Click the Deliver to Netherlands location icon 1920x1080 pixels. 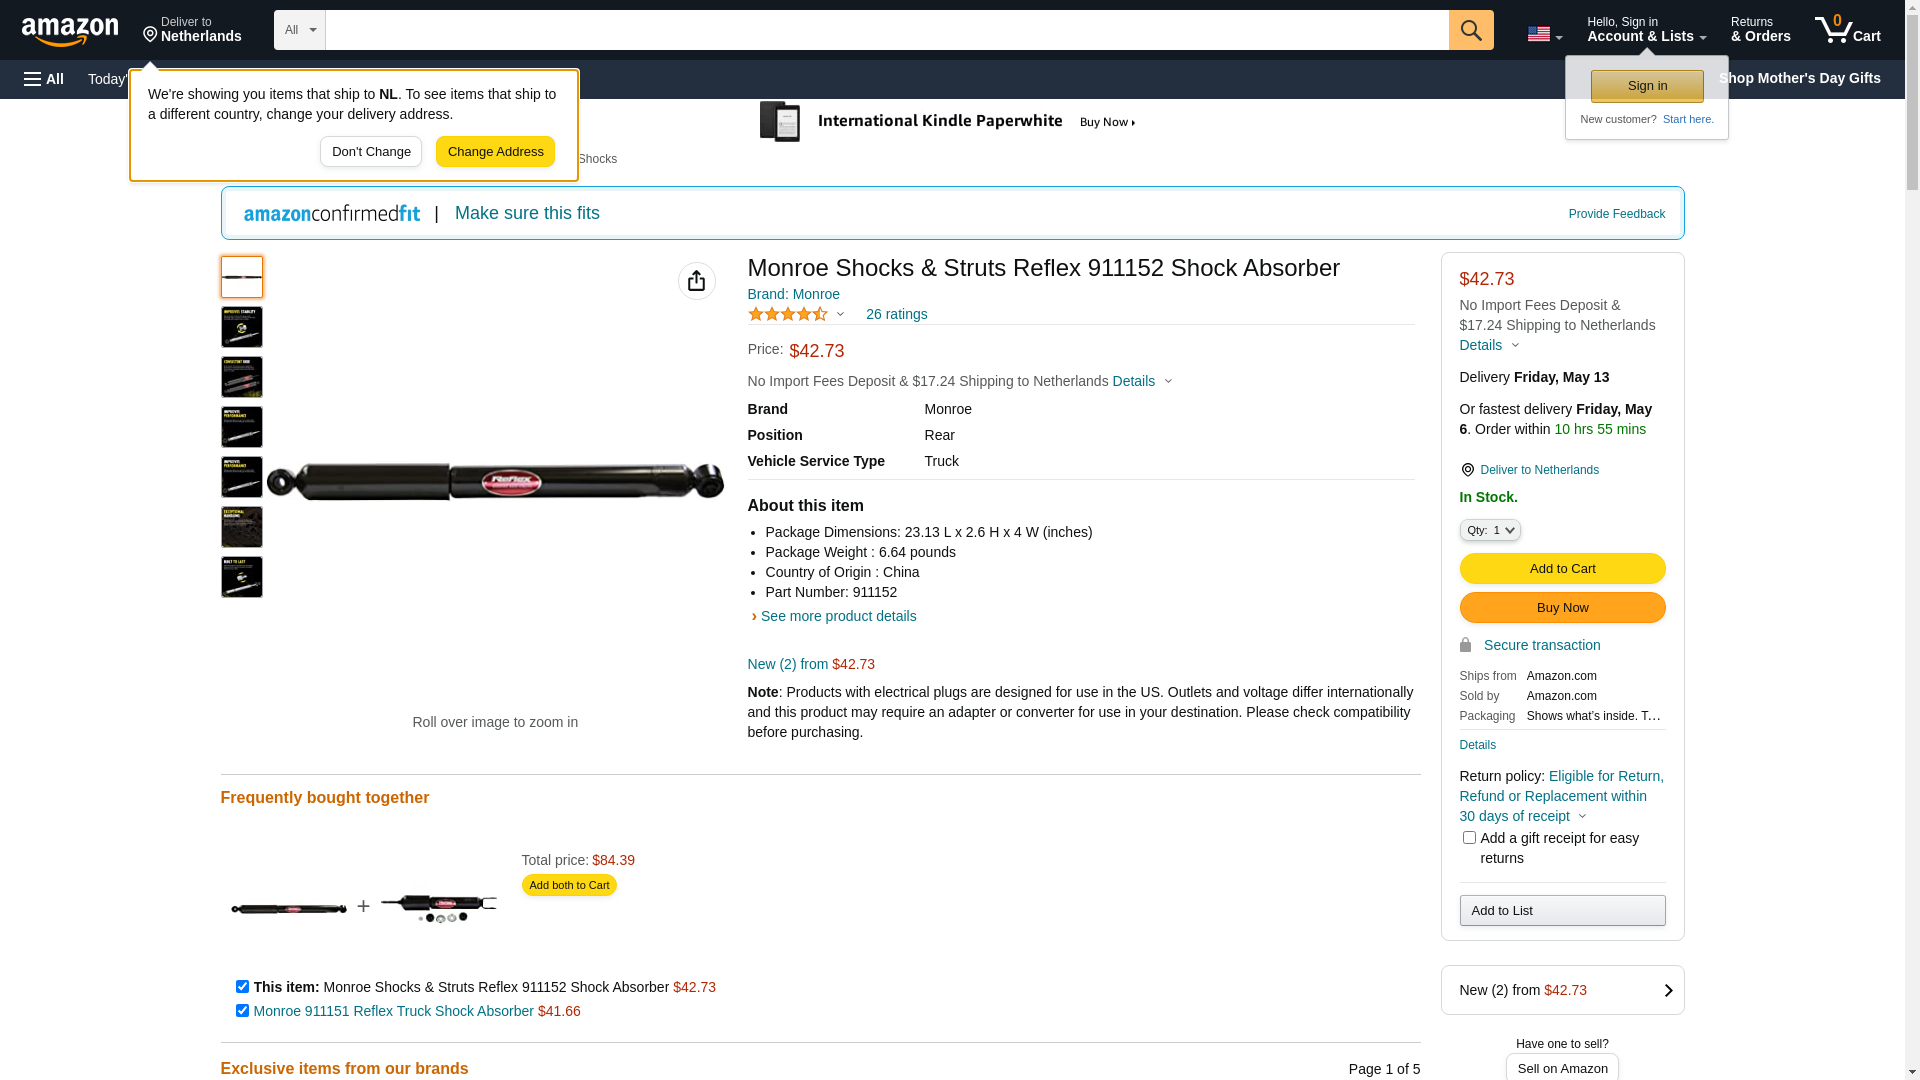pyautogui.click(x=151, y=36)
